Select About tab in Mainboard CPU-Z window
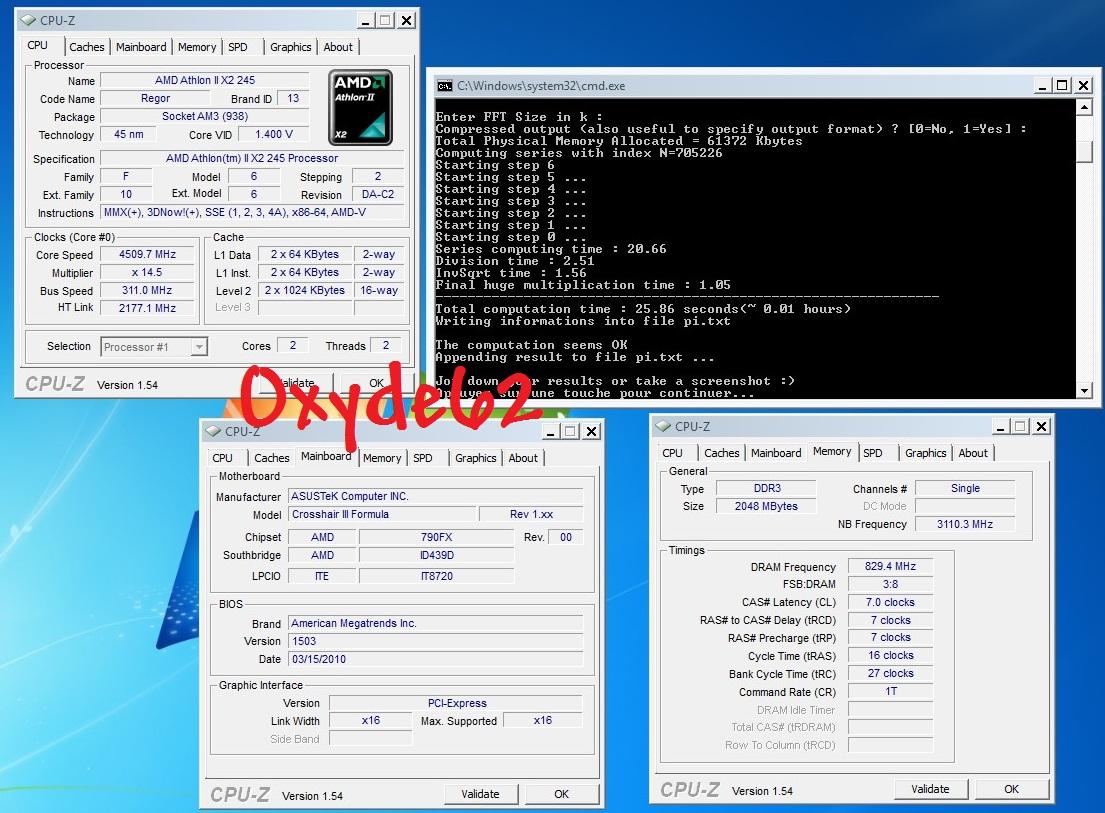1105x813 pixels. pyautogui.click(x=523, y=458)
